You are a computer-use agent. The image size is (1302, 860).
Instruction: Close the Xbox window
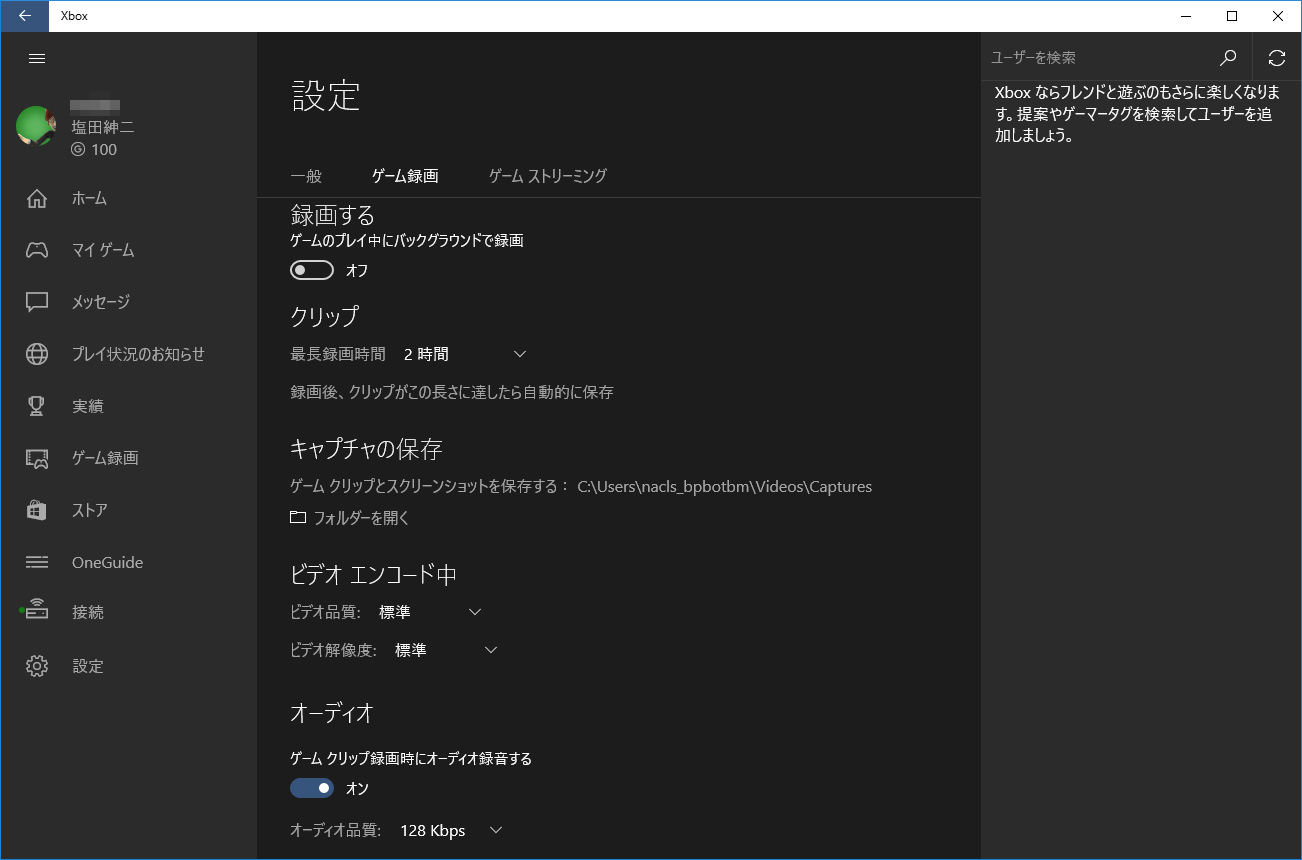coord(1278,16)
